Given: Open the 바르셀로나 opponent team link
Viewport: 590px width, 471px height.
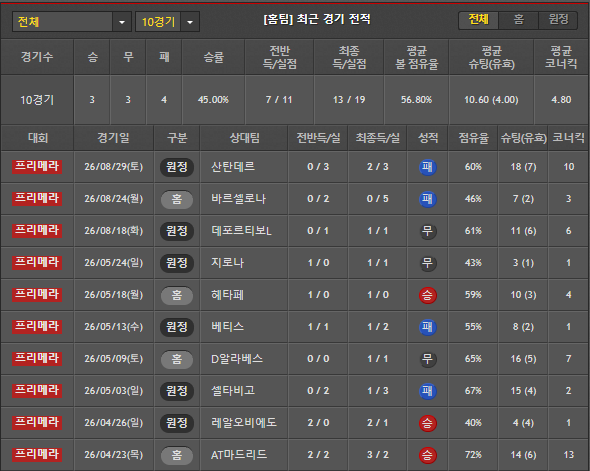Looking at the screenshot, I should pyautogui.click(x=238, y=199).
